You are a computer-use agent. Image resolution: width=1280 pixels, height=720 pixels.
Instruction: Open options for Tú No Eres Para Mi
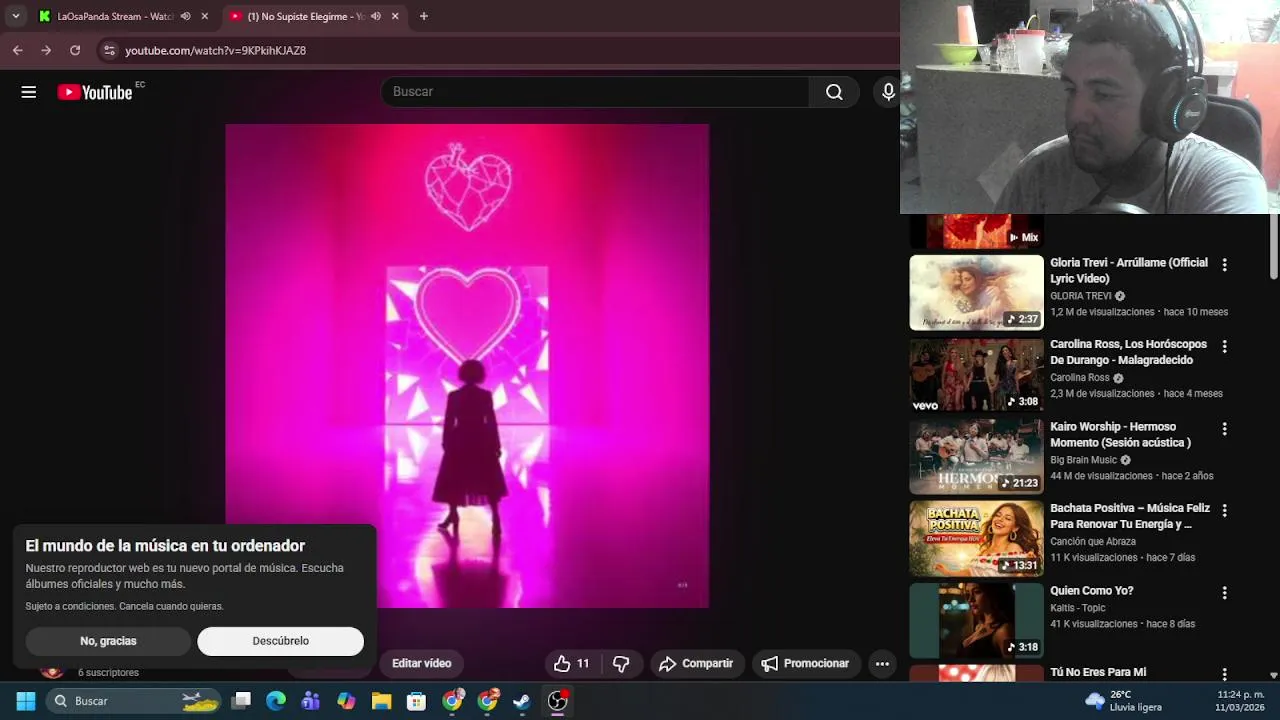[x=1224, y=675]
